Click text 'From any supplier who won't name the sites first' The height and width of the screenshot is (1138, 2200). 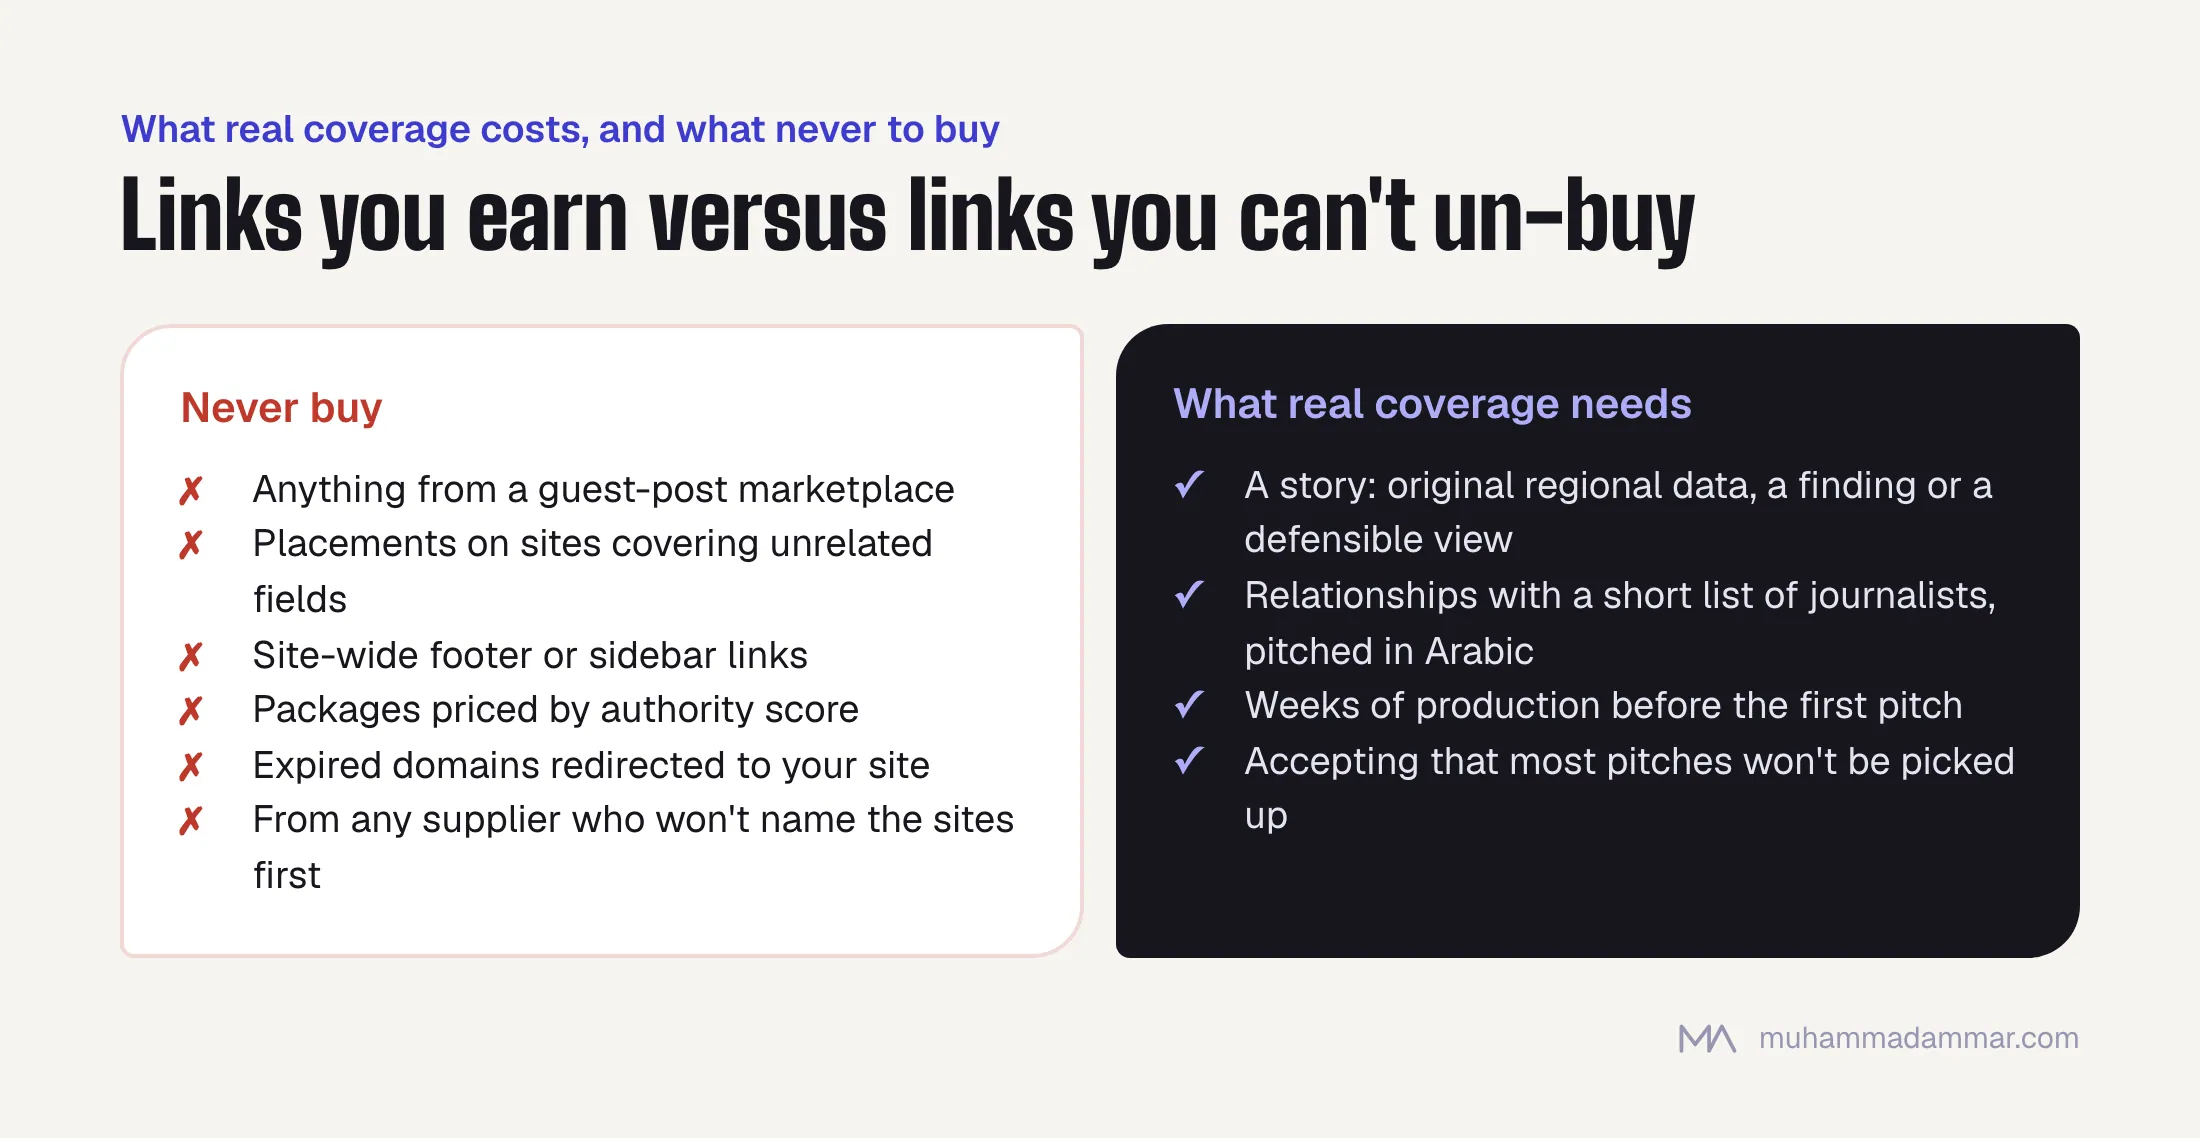tap(634, 847)
